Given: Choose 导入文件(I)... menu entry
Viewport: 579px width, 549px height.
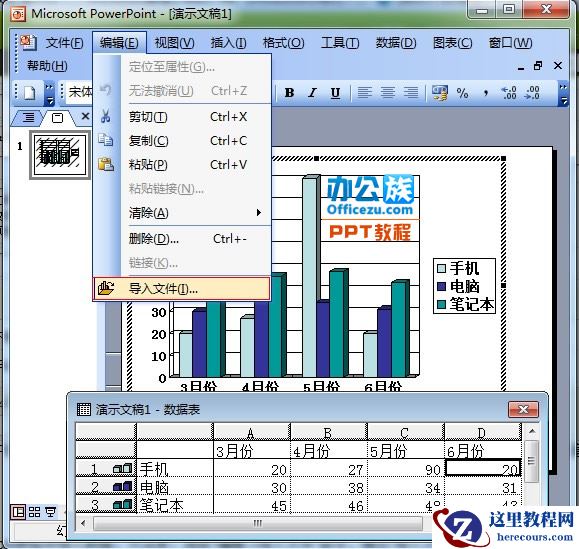Looking at the screenshot, I should tap(181, 288).
